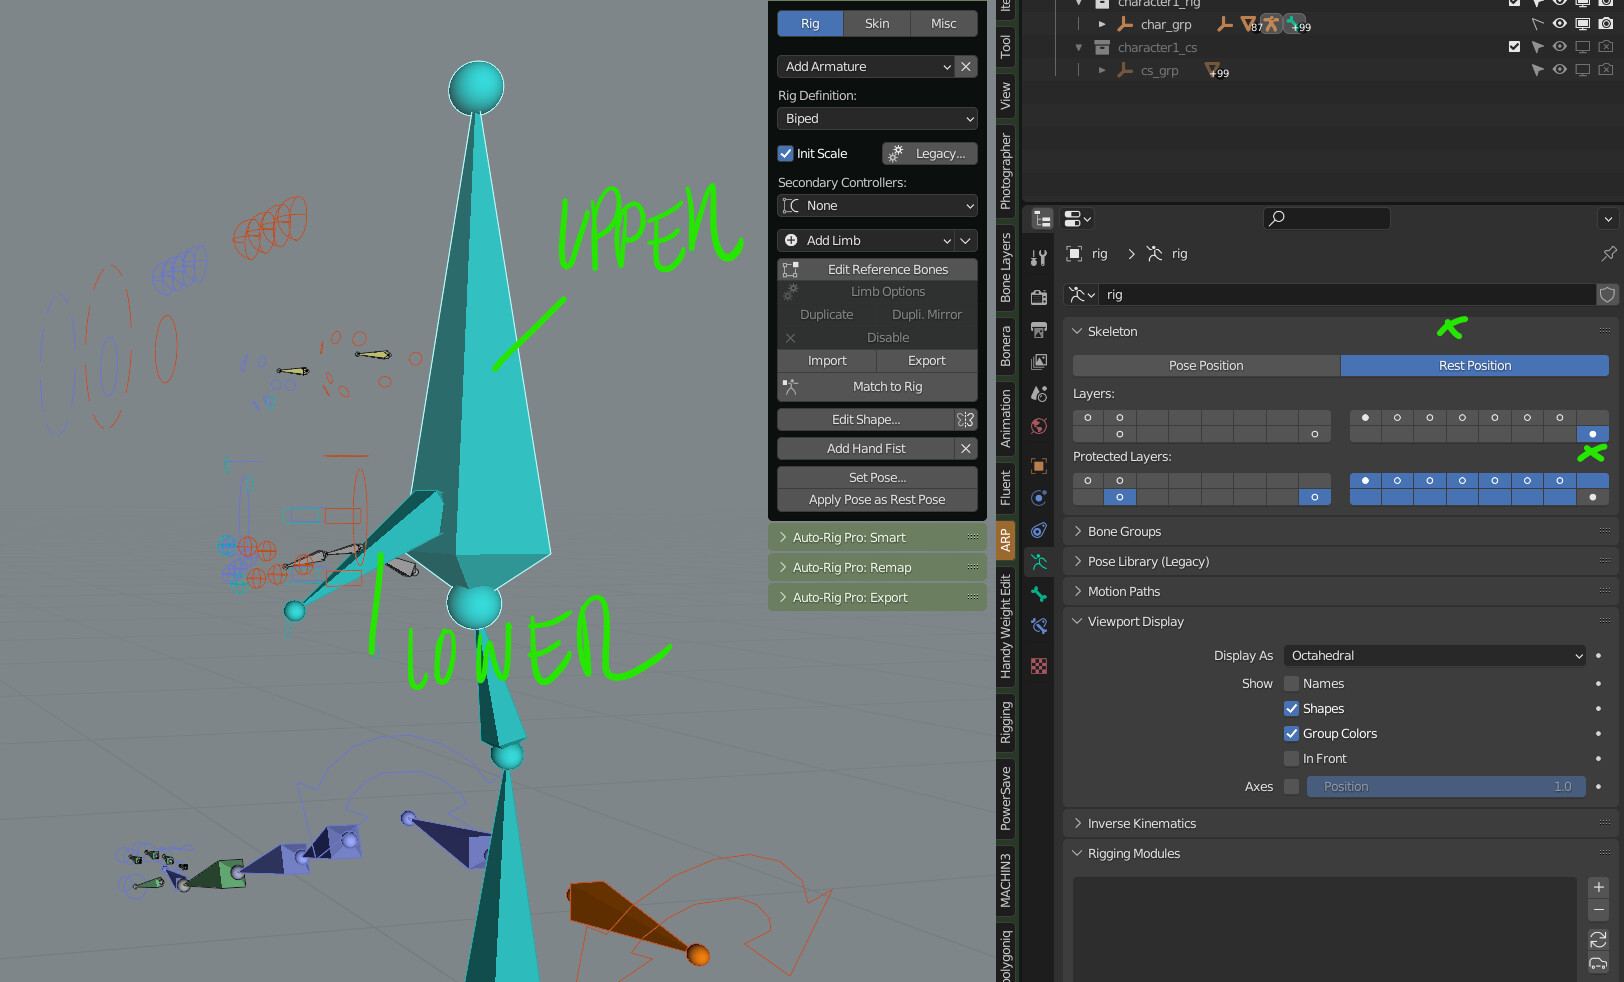Open the Add Limb dropdown

click(x=866, y=241)
